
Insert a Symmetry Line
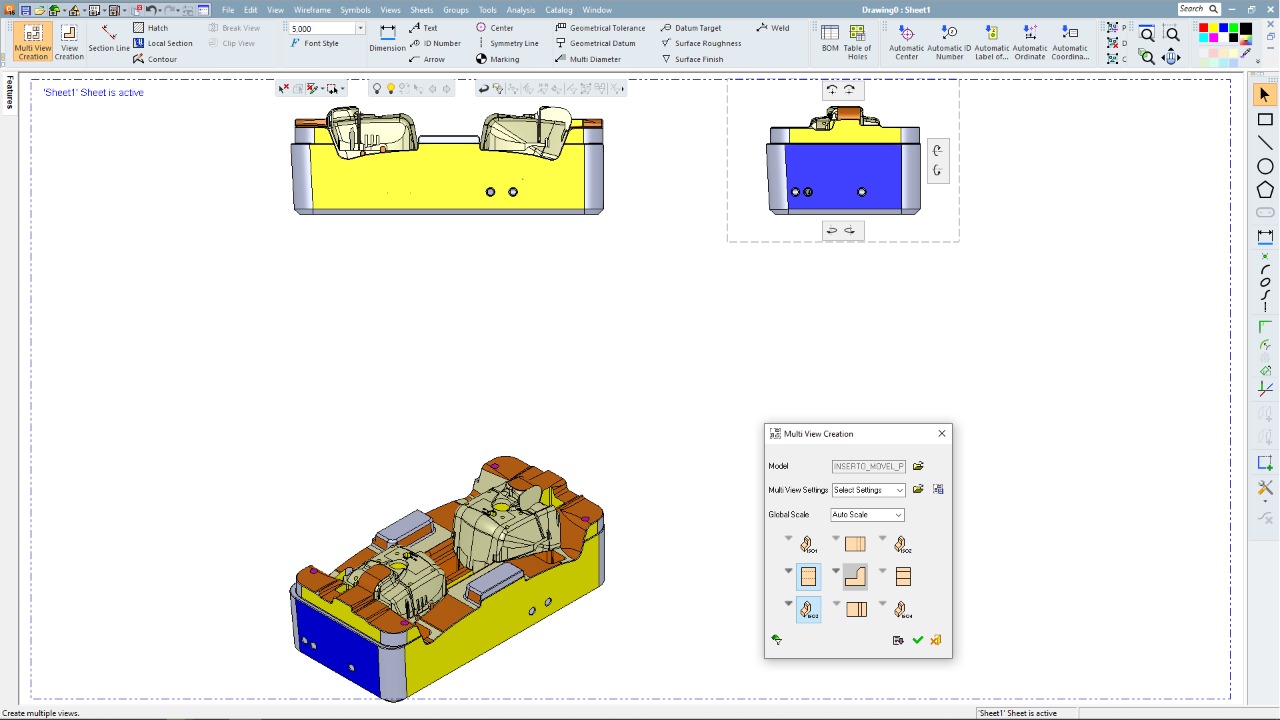click(x=507, y=43)
